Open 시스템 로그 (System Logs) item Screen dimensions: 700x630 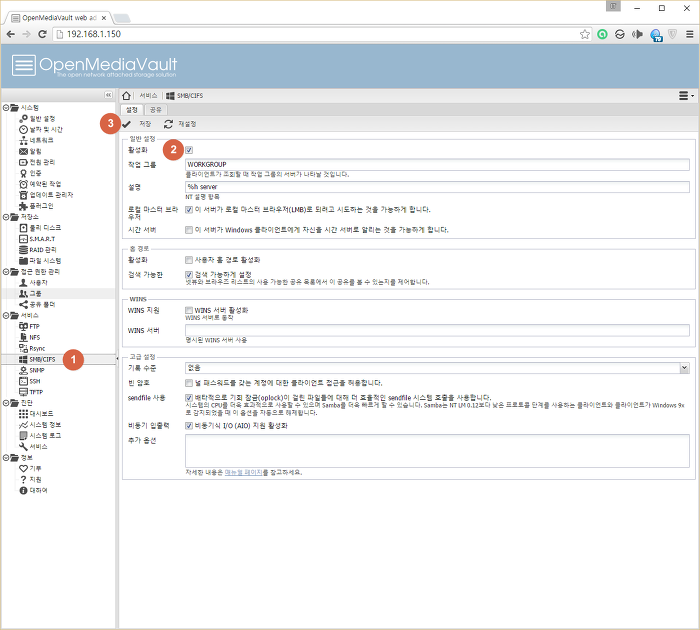pos(40,436)
